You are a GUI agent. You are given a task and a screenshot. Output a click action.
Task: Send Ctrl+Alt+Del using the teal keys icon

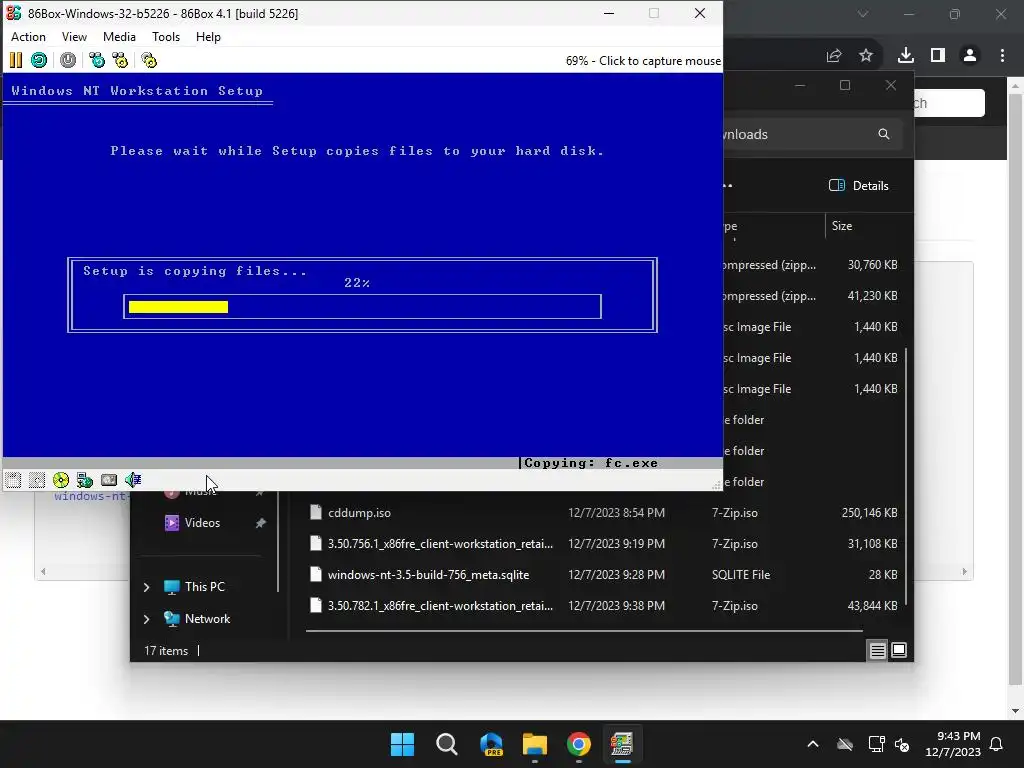click(97, 61)
